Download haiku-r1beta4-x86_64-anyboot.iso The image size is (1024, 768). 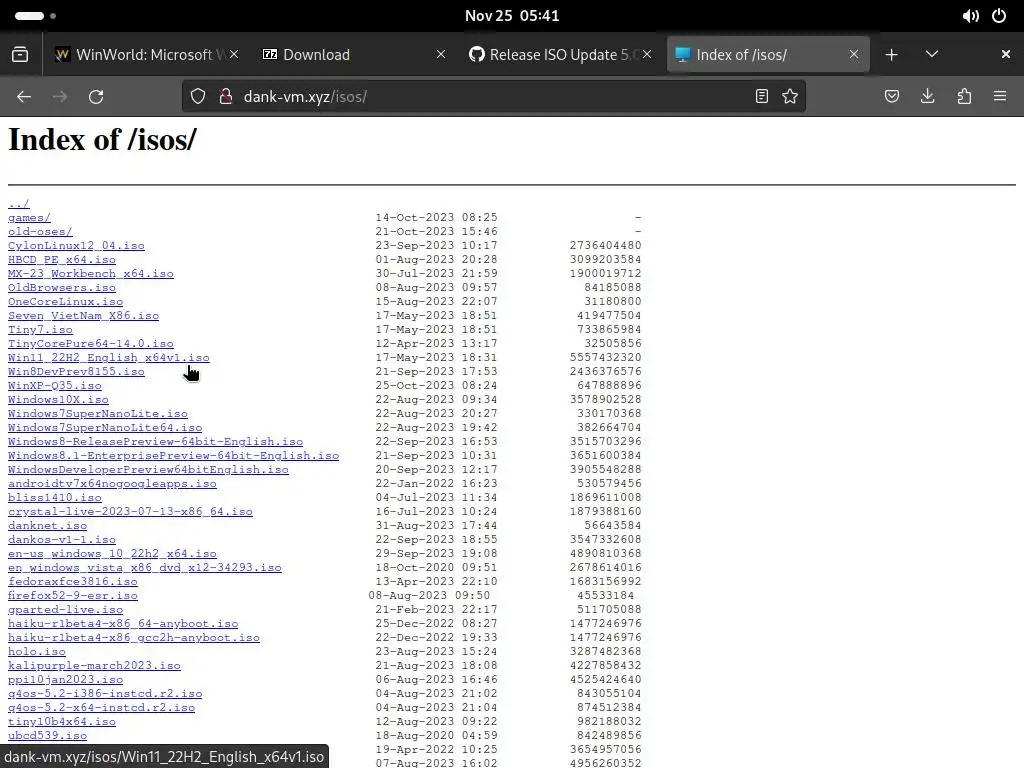click(123, 624)
